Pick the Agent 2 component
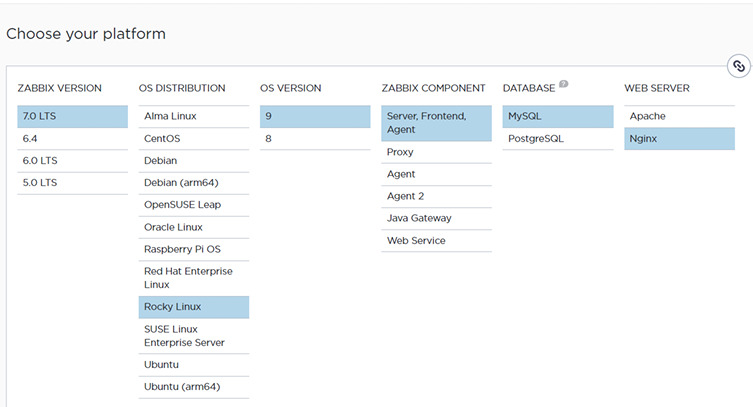The height and width of the screenshot is (407, 753). pos(437,196)
